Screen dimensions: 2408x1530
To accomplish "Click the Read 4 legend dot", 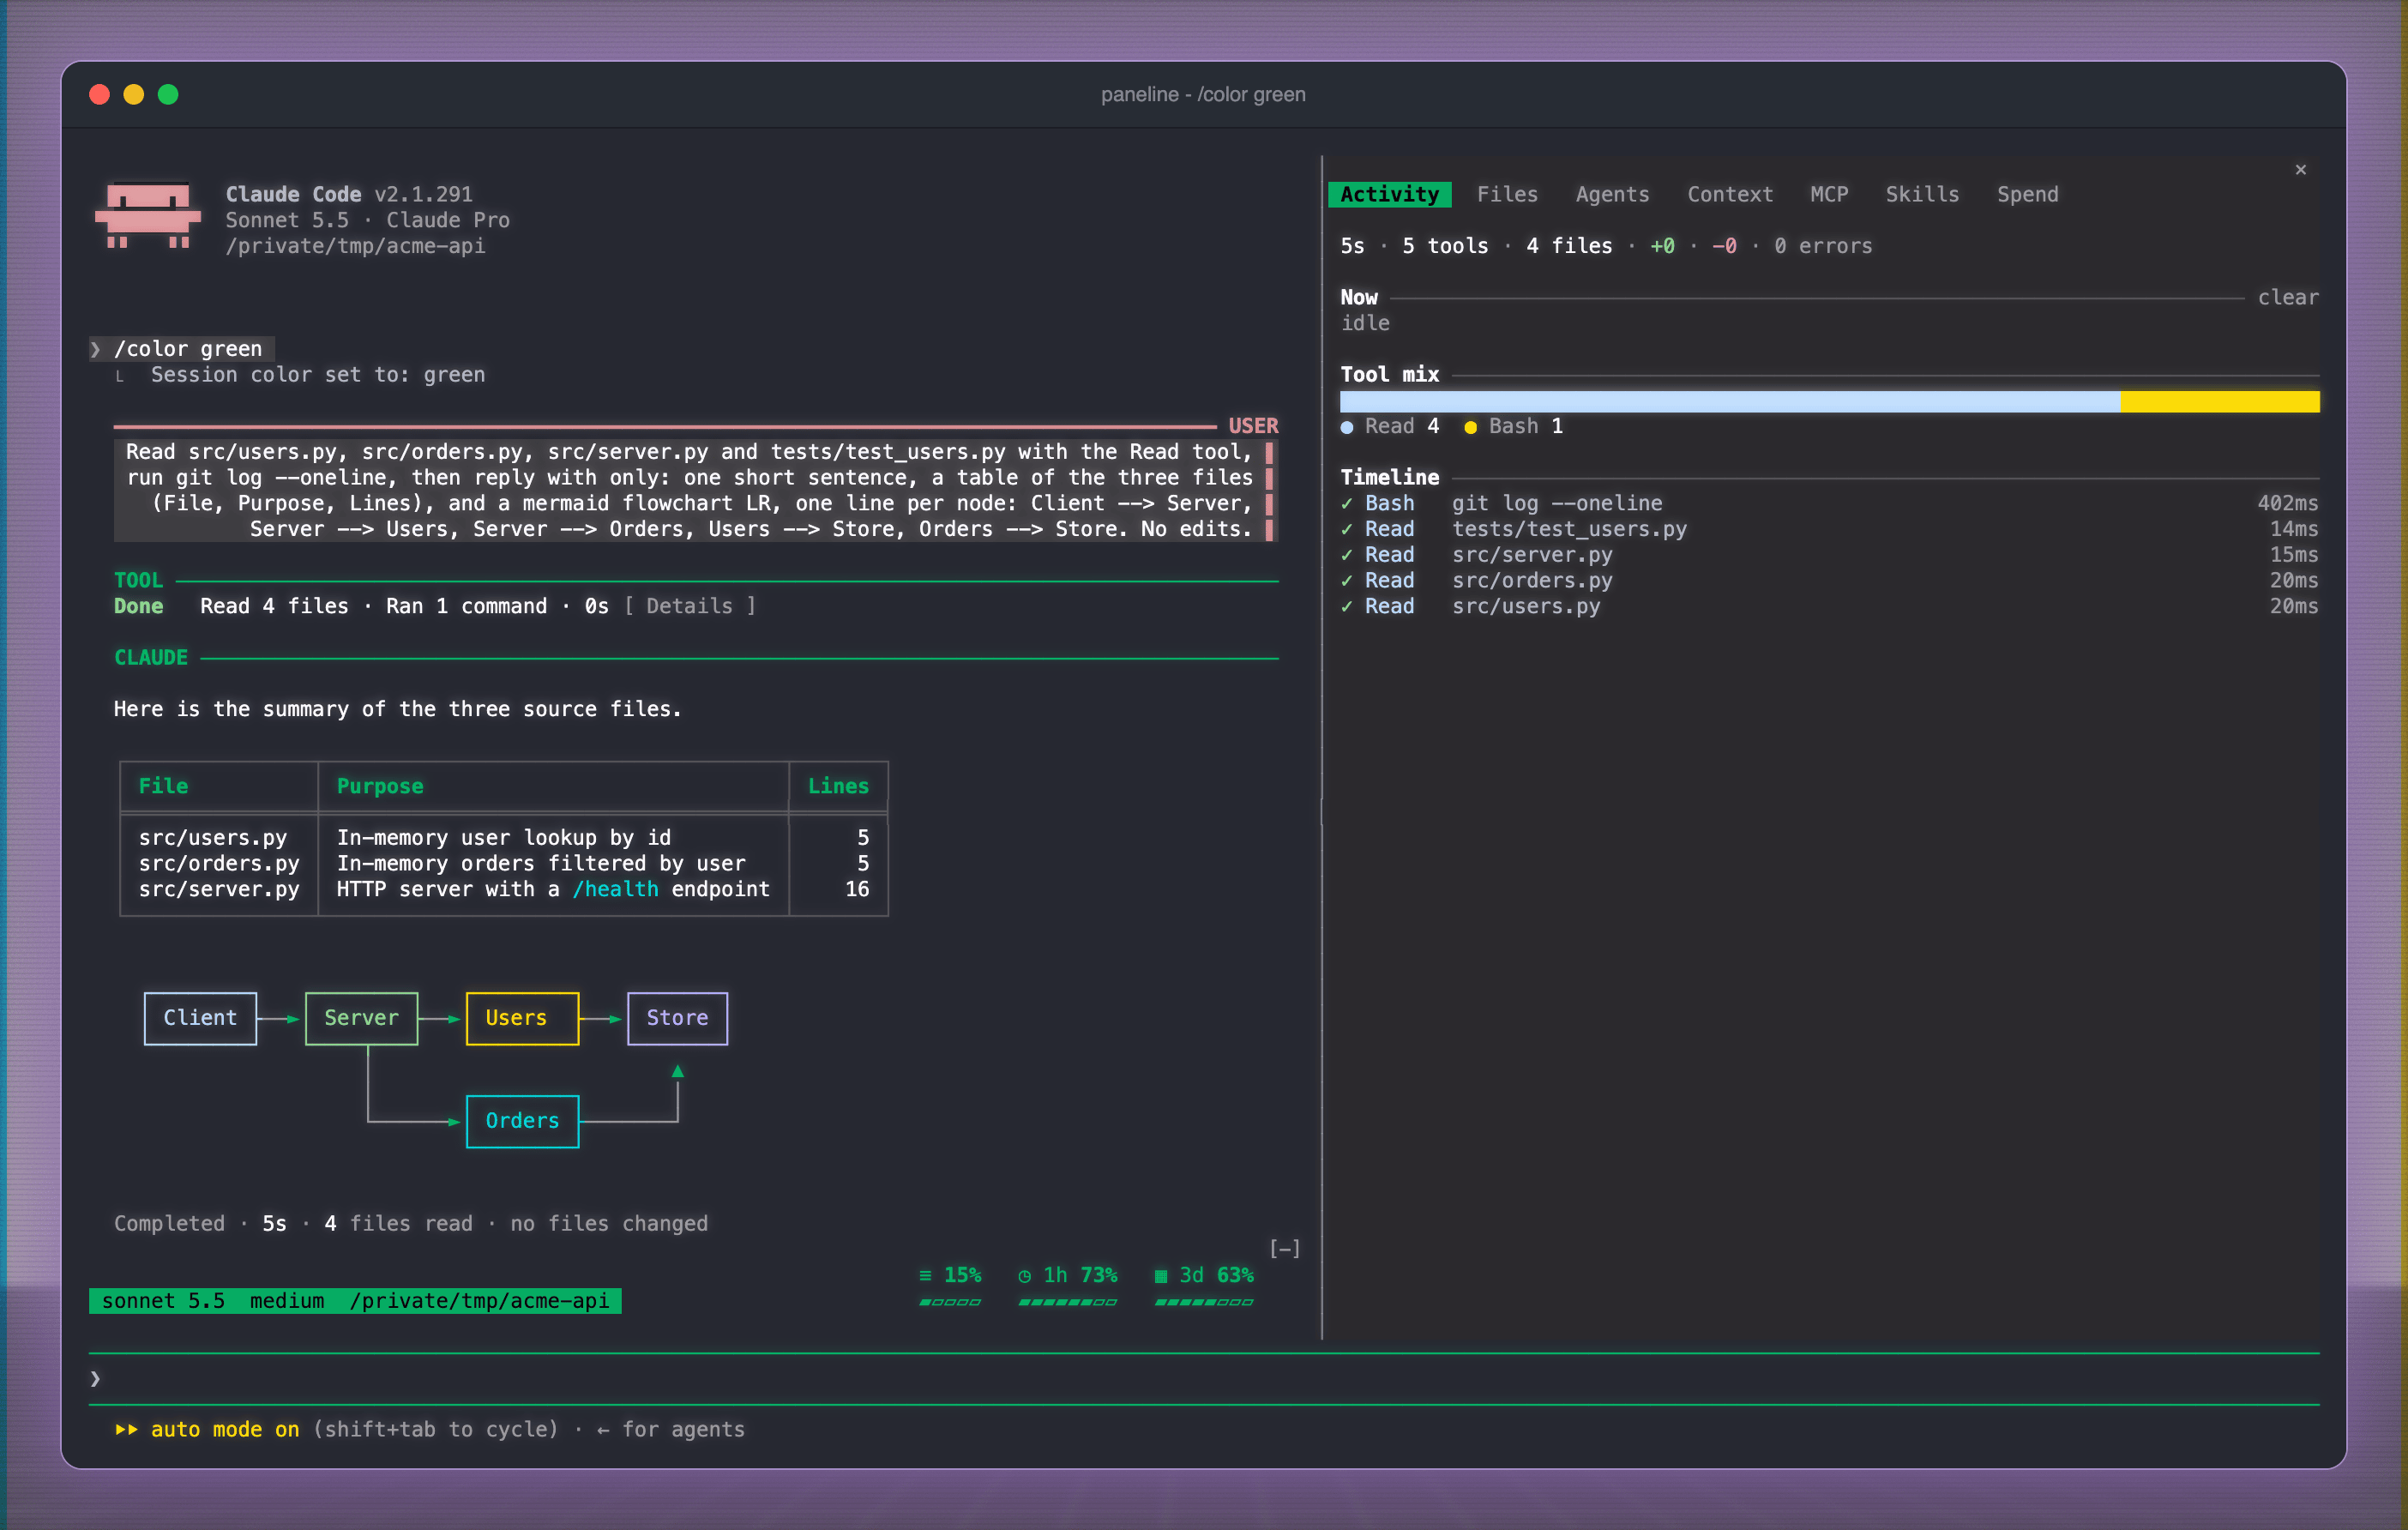I will (1347, 427).
